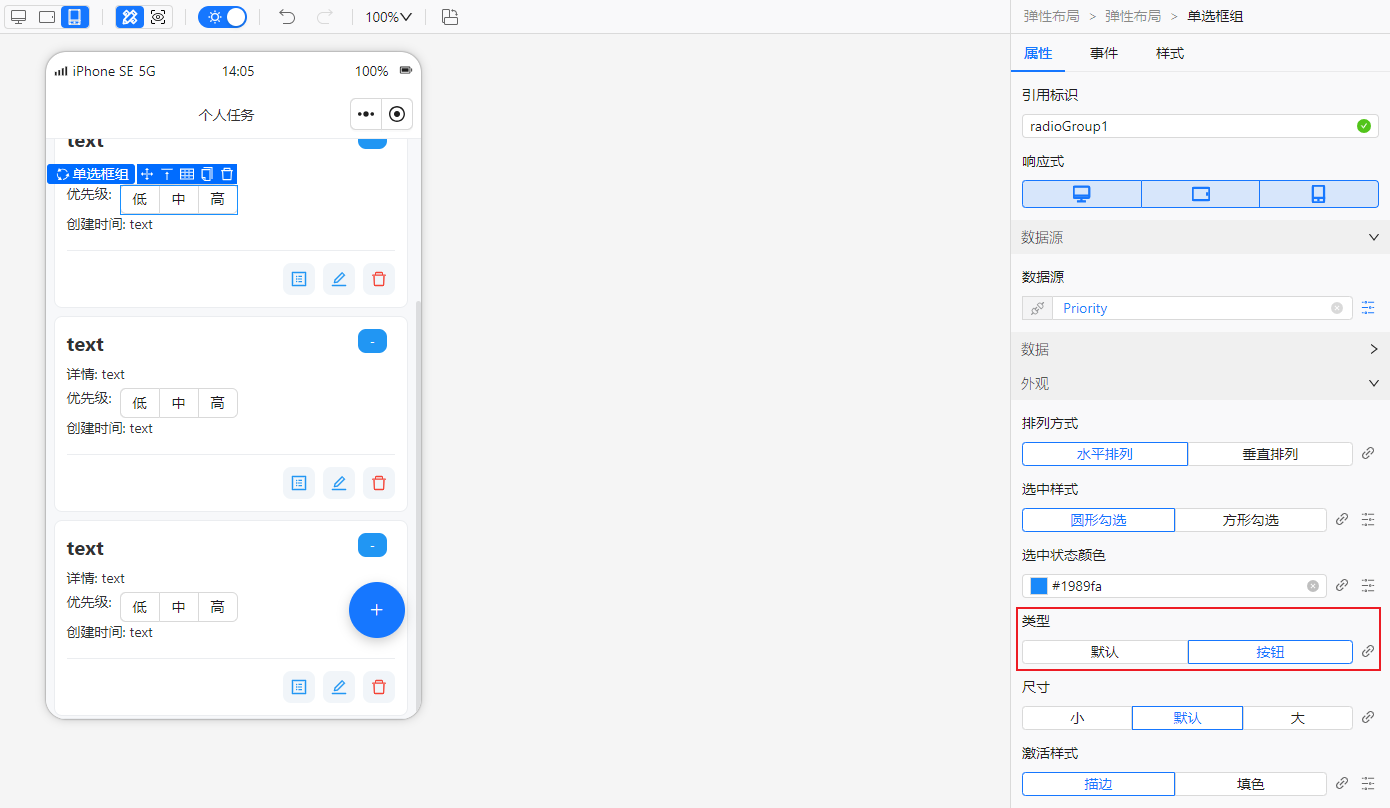Select the blue design tools icon

tap(129, 17)
